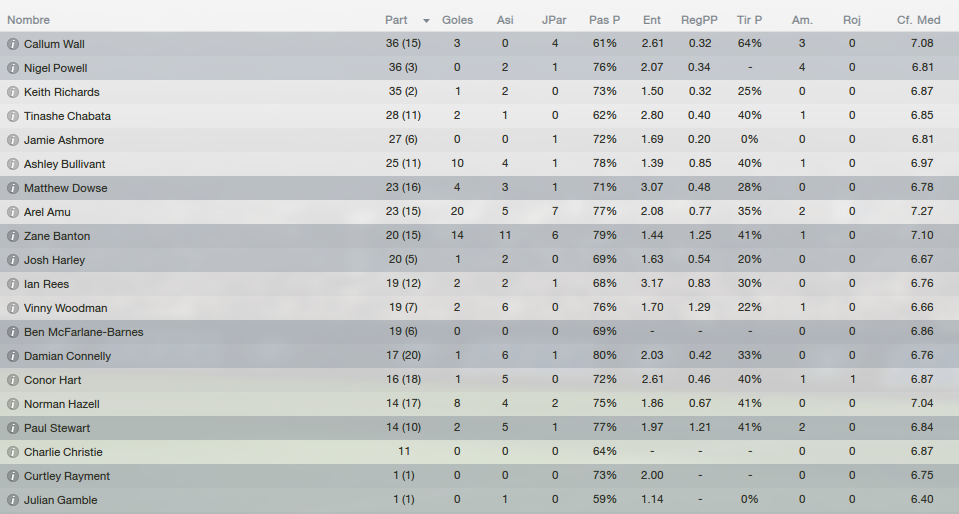The width and height of the screenshot is (959, 514).
Task: Open Keith Richards player profile
Action: [62, 92]
